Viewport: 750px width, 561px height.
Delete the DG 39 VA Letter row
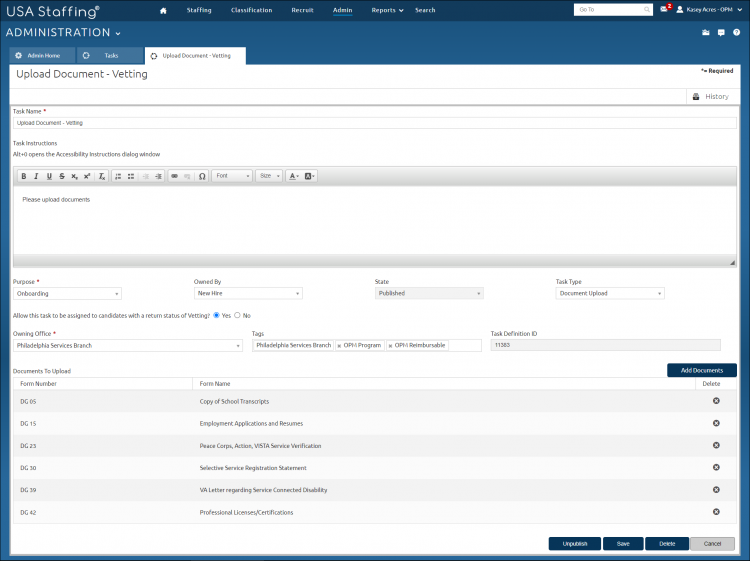(716, 490)
